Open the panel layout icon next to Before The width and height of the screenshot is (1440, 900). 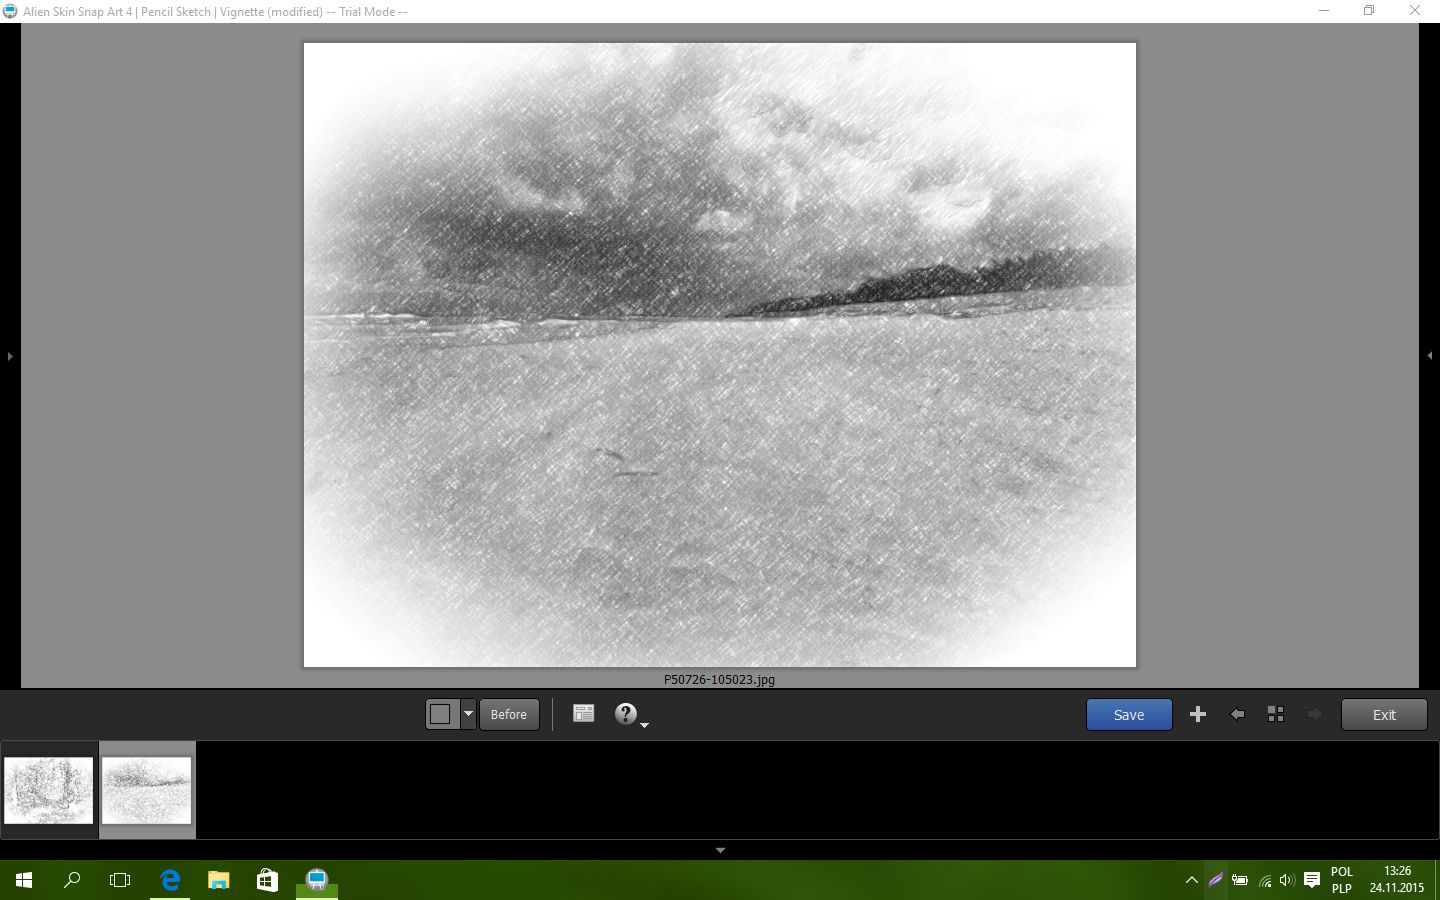[x=584, y=713]
